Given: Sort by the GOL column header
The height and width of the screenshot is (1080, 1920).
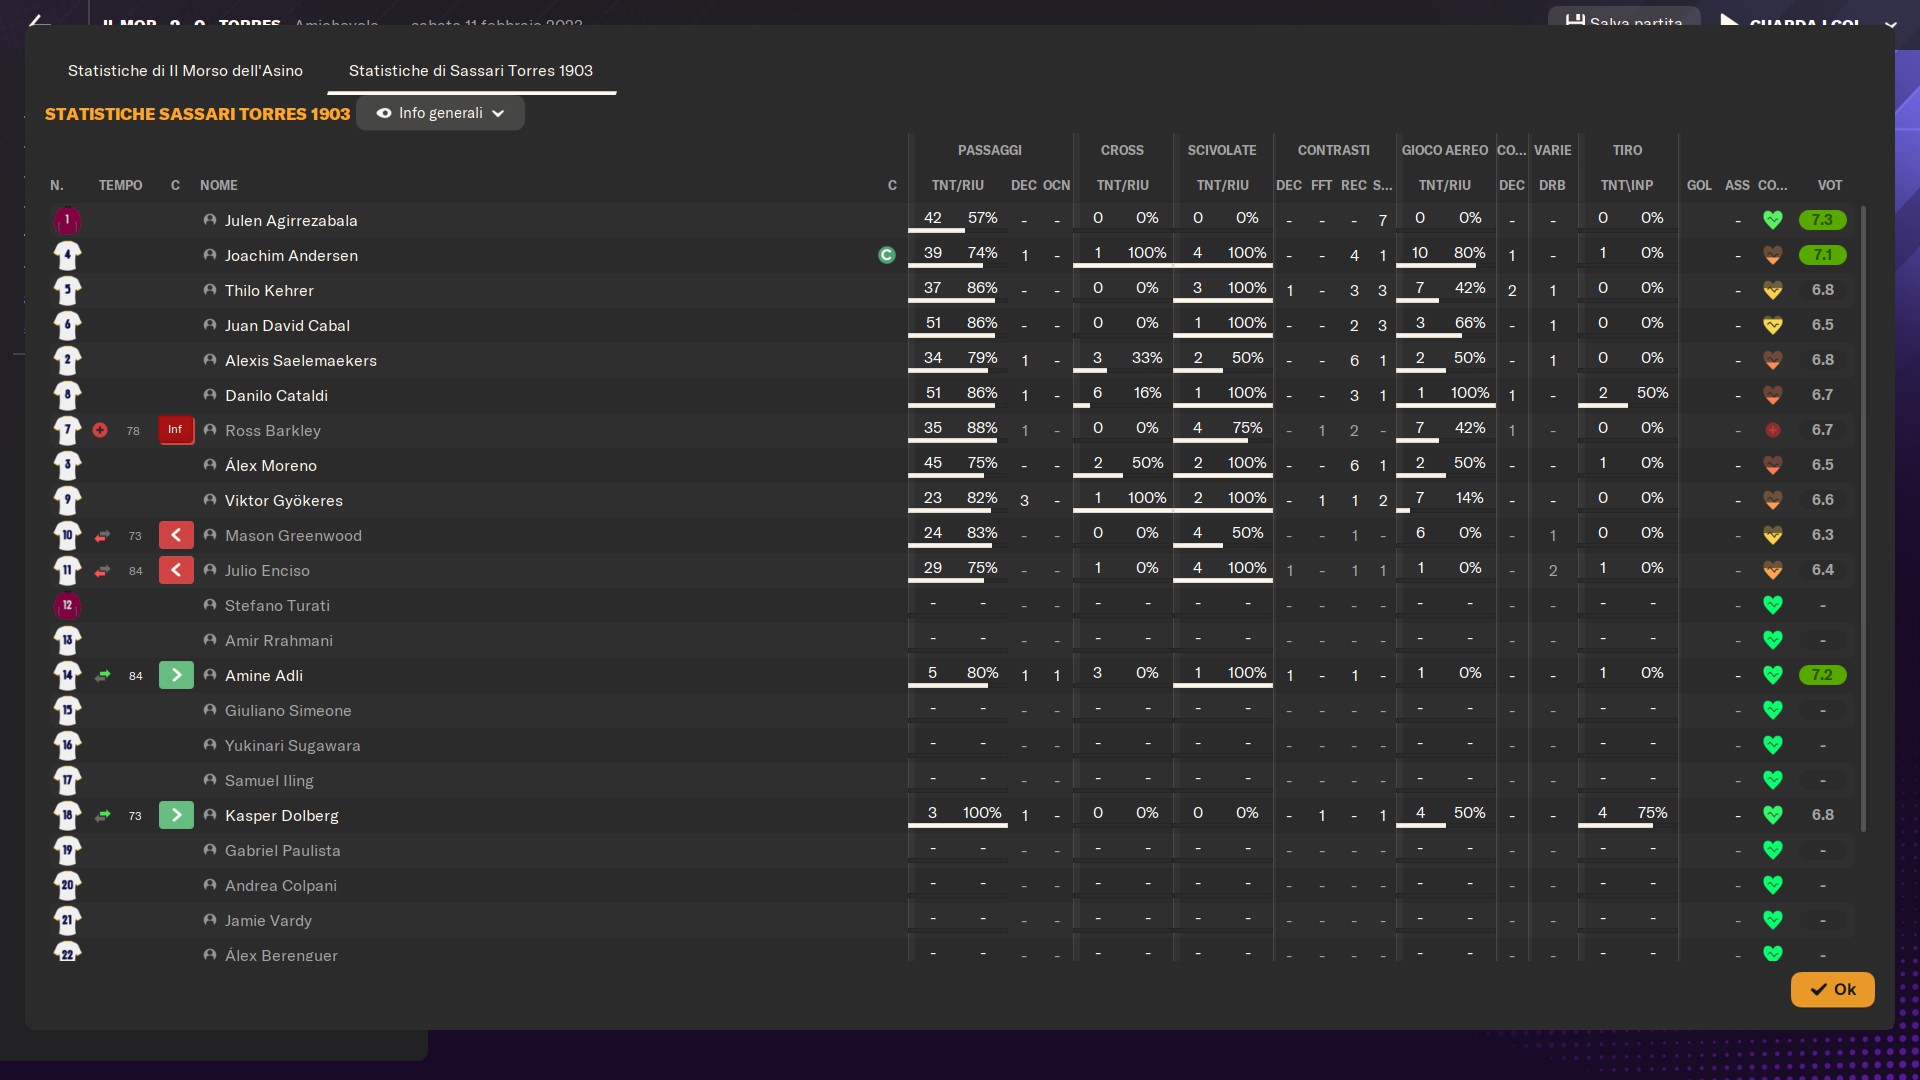Looking at the screenshot, I should coord(1699,185).
